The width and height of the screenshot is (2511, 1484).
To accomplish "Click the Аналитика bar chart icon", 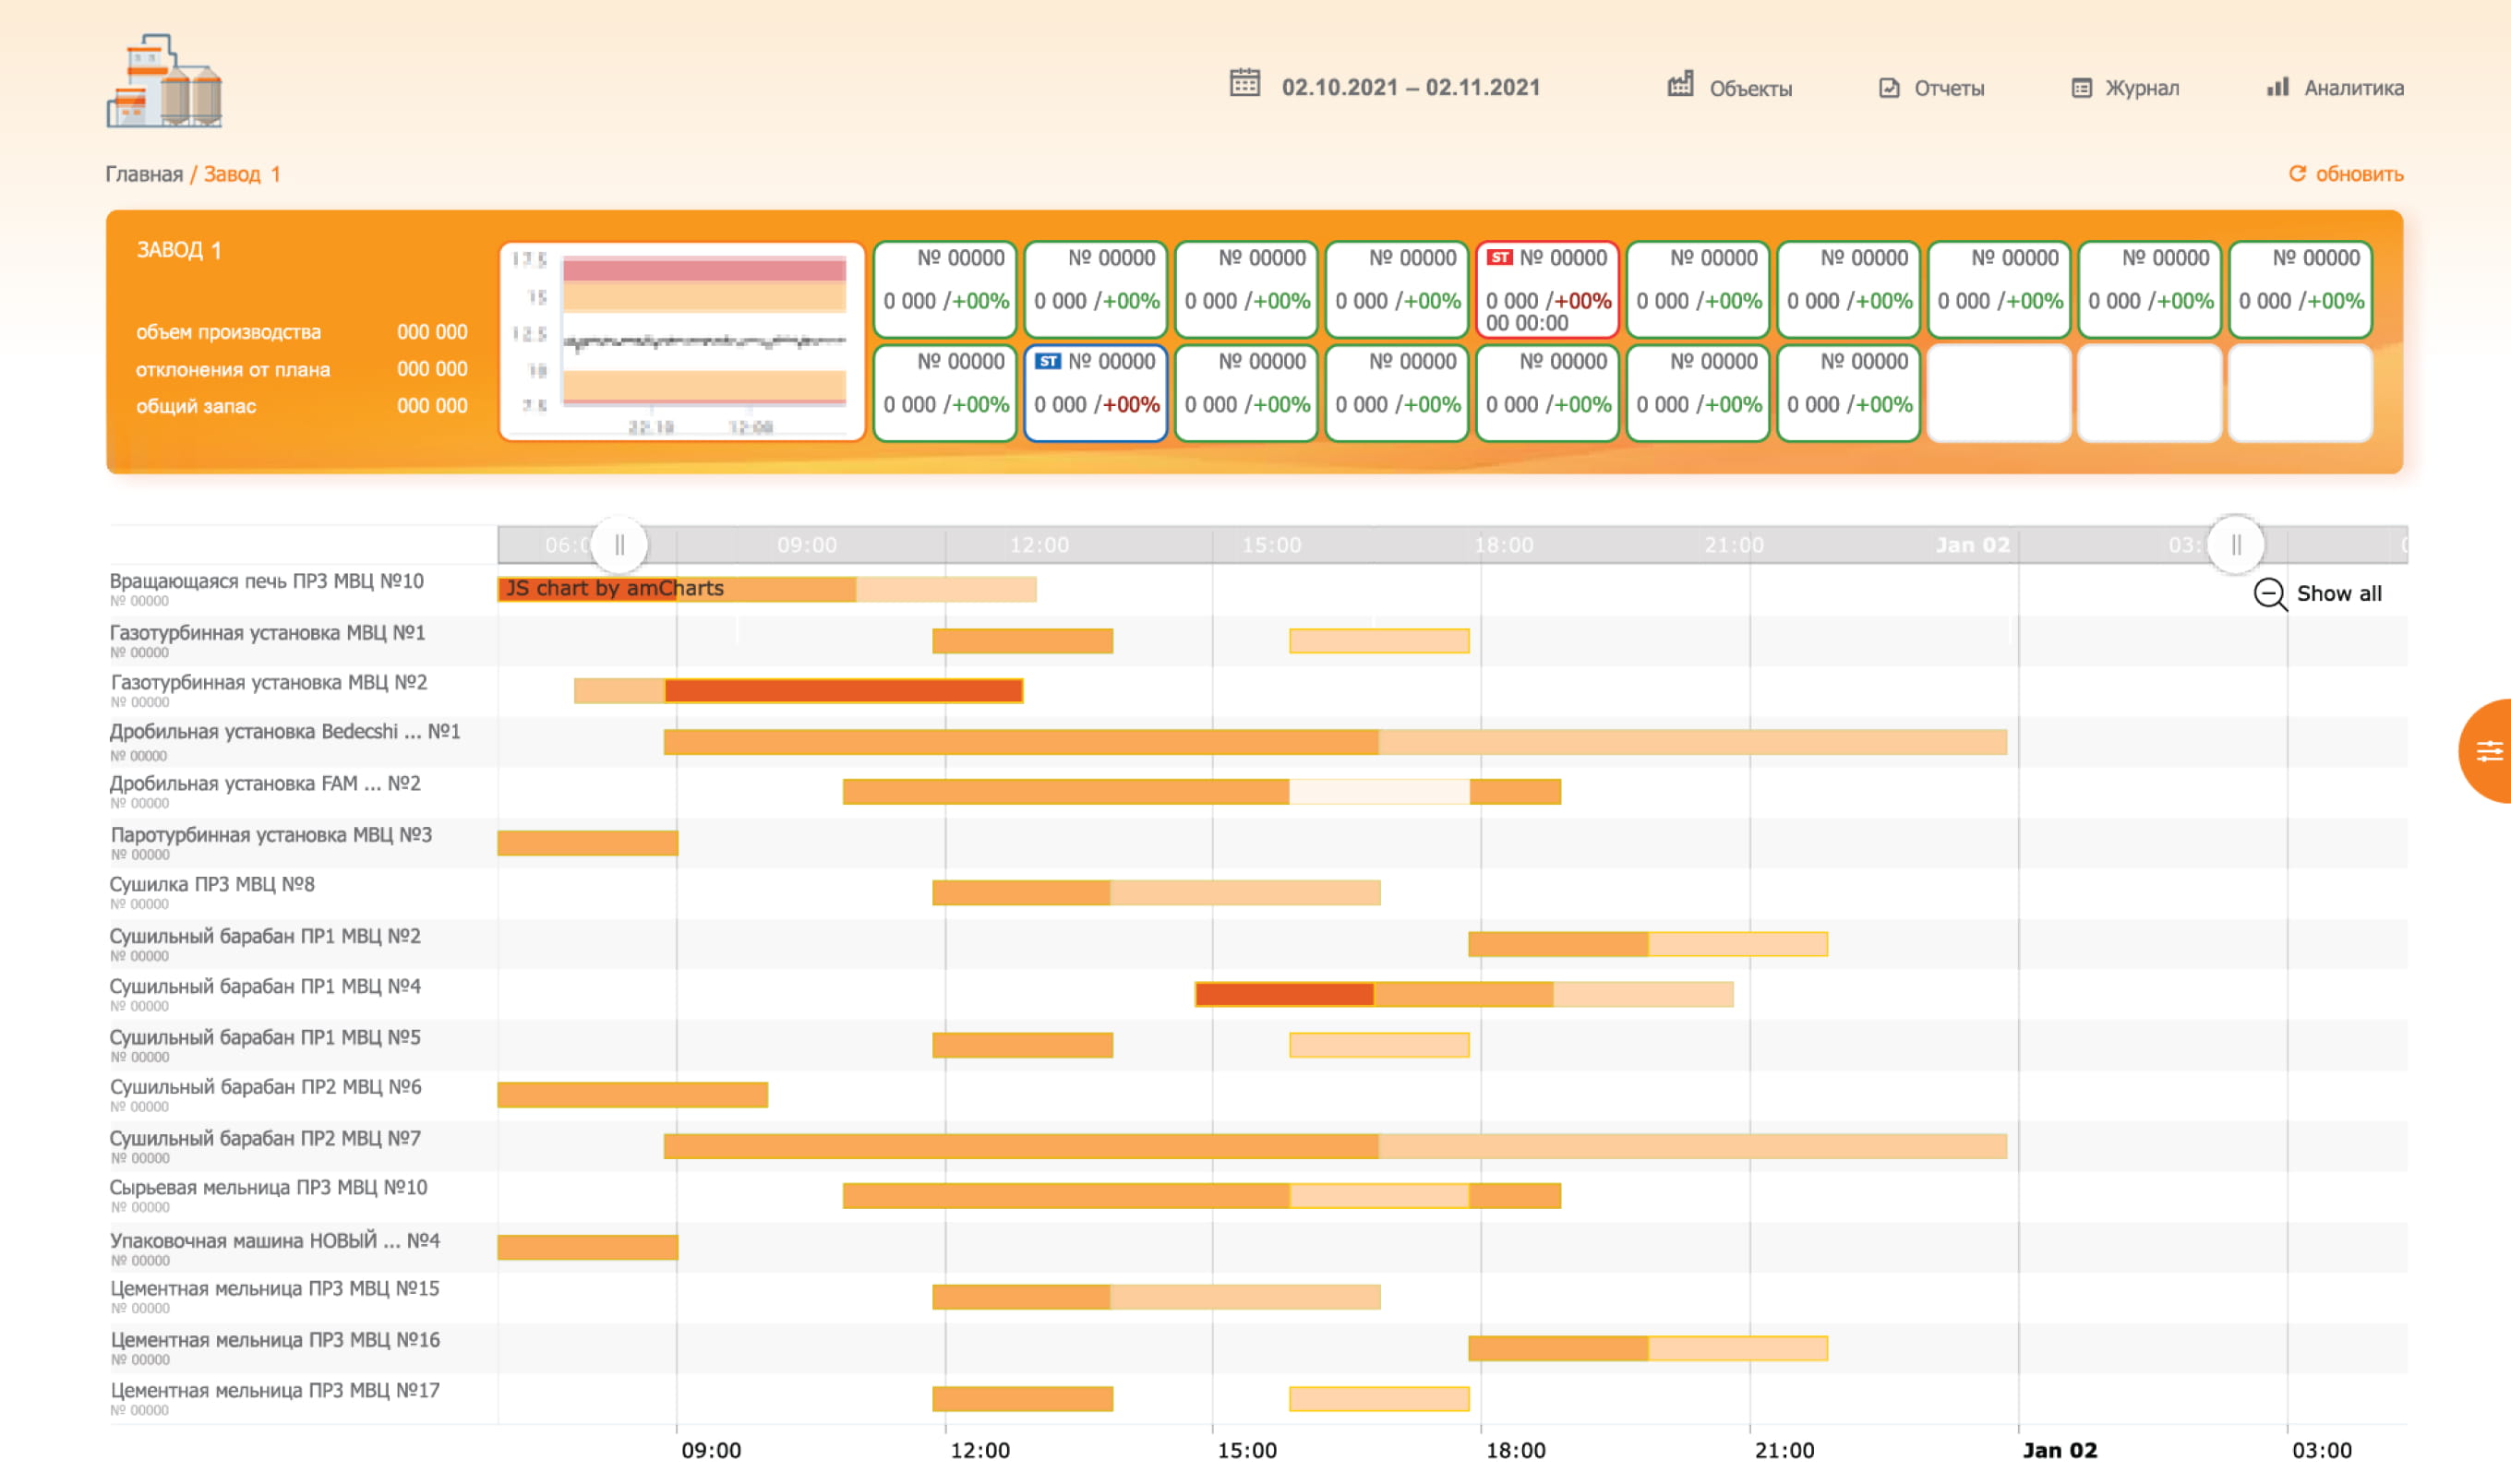I will pos(2277,87).
